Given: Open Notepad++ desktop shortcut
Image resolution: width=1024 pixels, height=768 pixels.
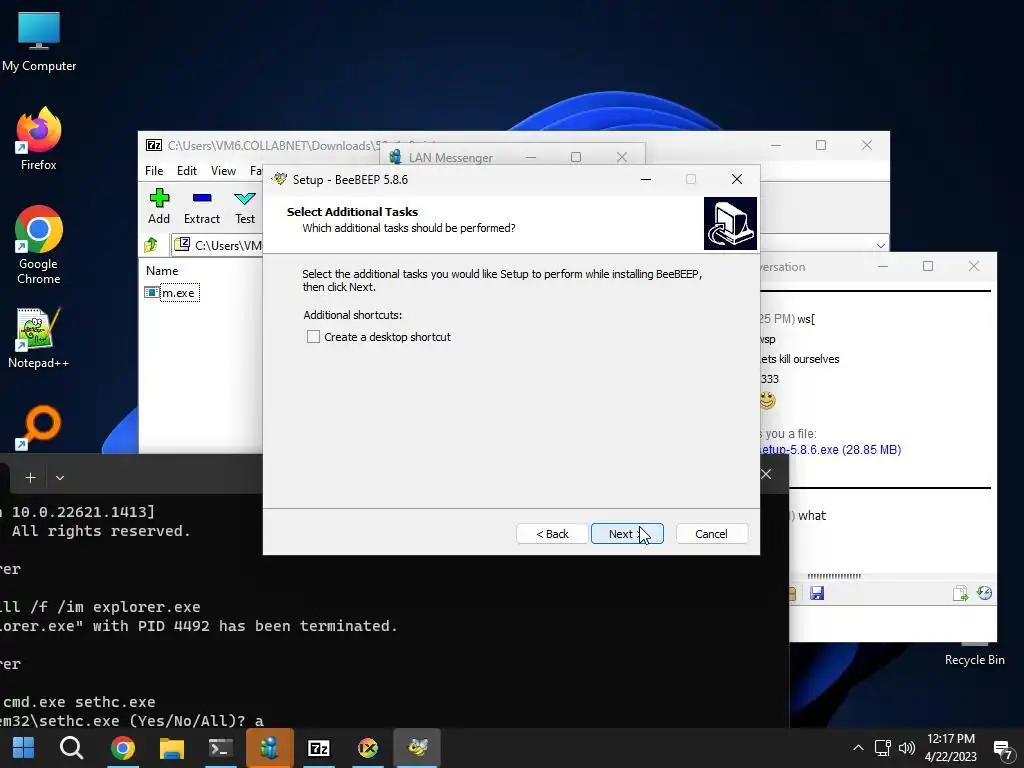Looking at the screenshot, I should click(39, 338).
